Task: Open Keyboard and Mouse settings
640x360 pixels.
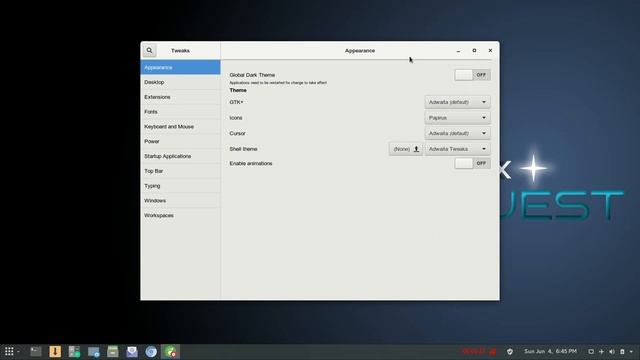Action: pyautogui.click(x=180, y=127)
